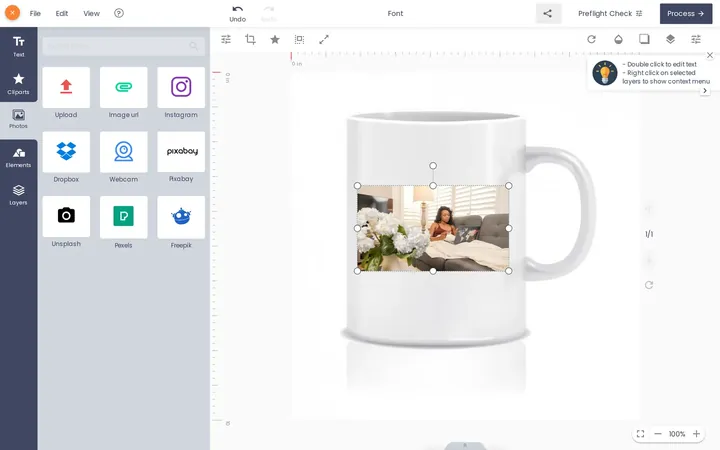Toggle fullscreen canvas view
The image size is (720, 450).
pos(641,433)
